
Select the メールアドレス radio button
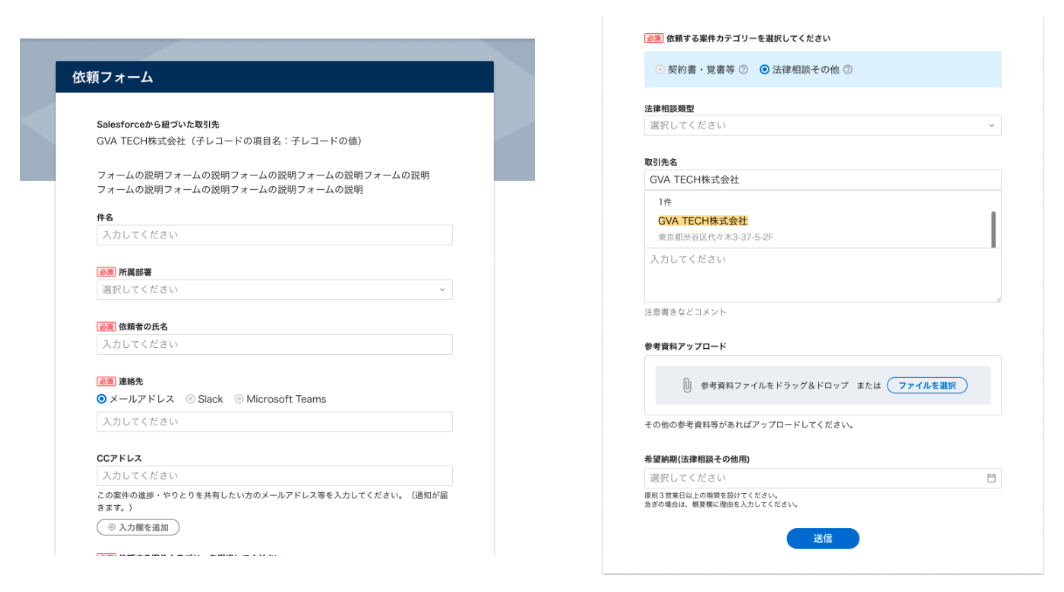click(x=102, y=399)
